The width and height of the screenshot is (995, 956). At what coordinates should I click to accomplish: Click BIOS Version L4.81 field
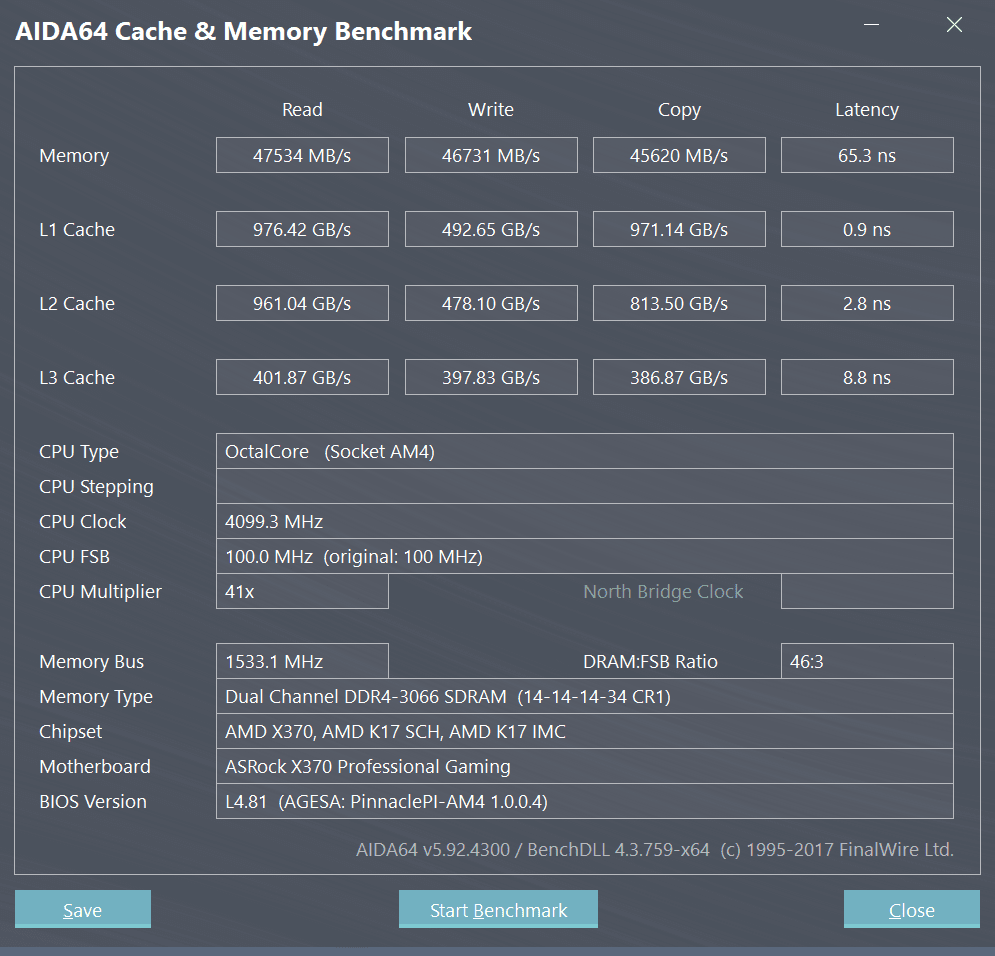coord(584,801)
